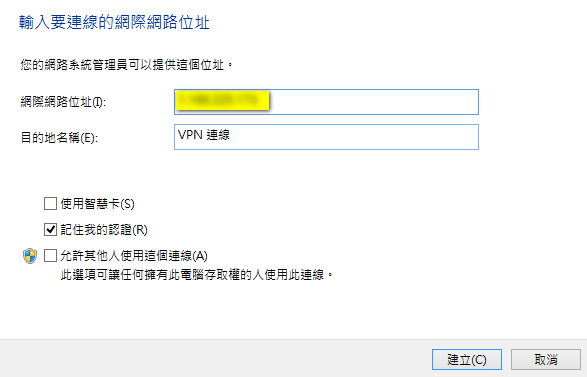The image size is (587, 377).
Task: Tick the 允許其他人使用這個連線(A) checkbox
Action: pyautogui.click(x=50, y=256)
